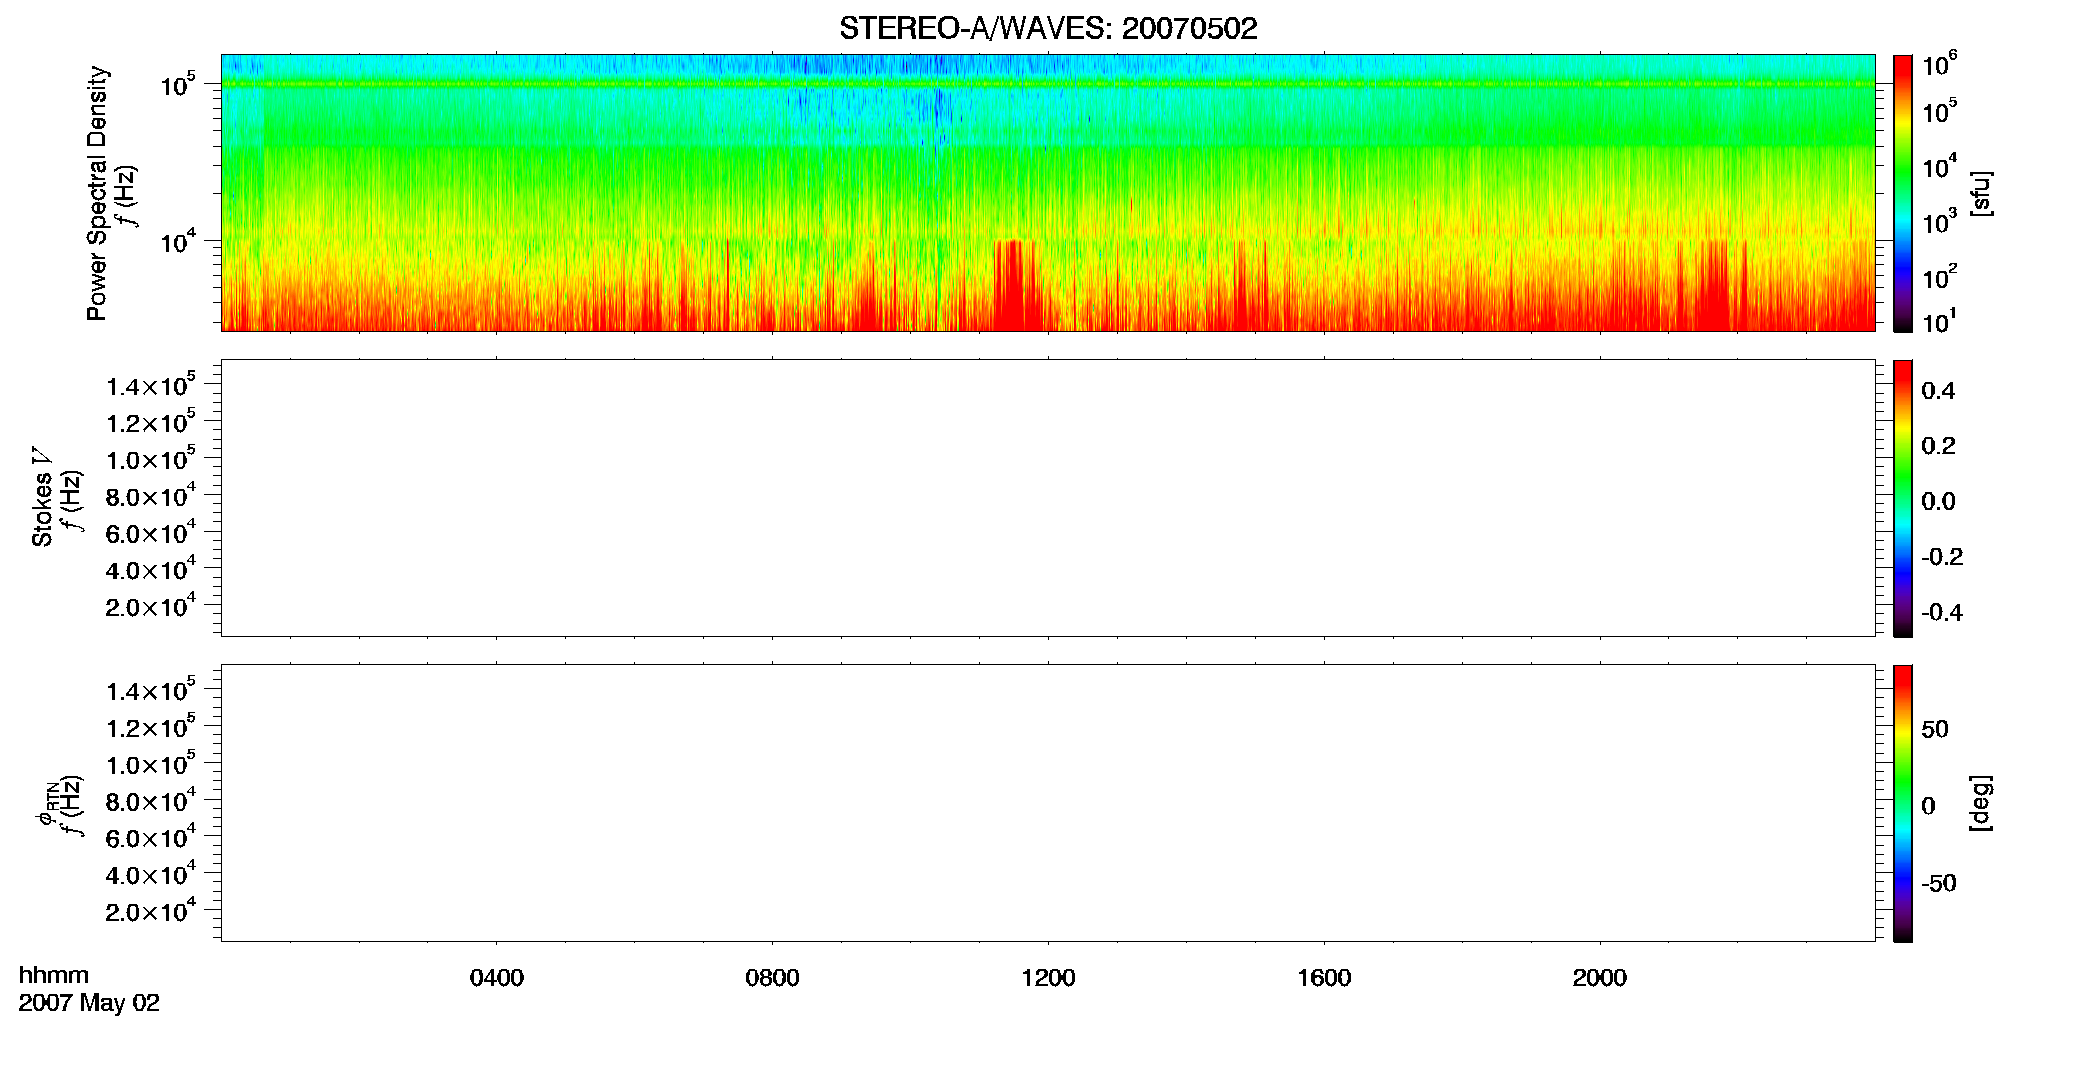The height and width of the screenshot is (1080, 2096).
Task: Click the Stokes V color bar
Action: [x=1903, y=498]
